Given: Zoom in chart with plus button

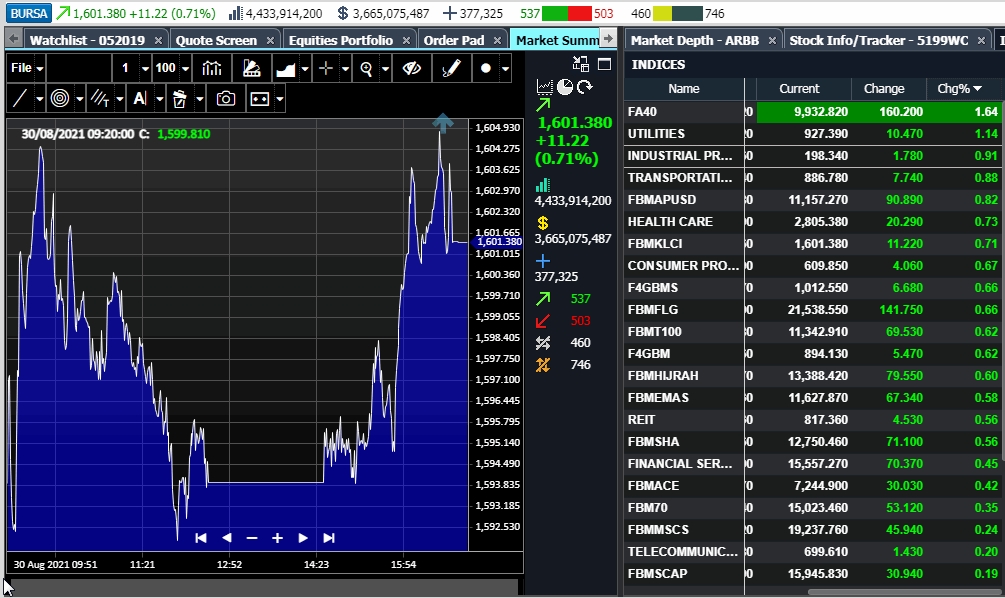Looking at the screenshot, I should (277, 538).
